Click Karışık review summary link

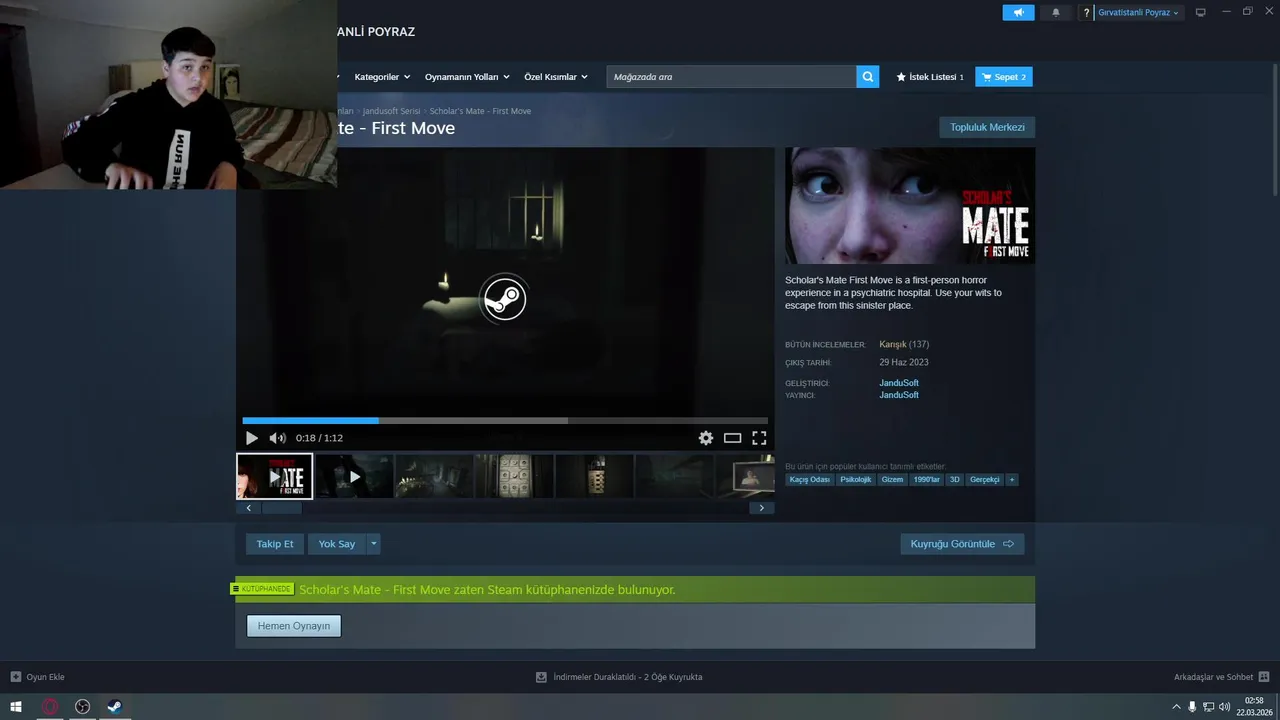click(x=892, y=345)
